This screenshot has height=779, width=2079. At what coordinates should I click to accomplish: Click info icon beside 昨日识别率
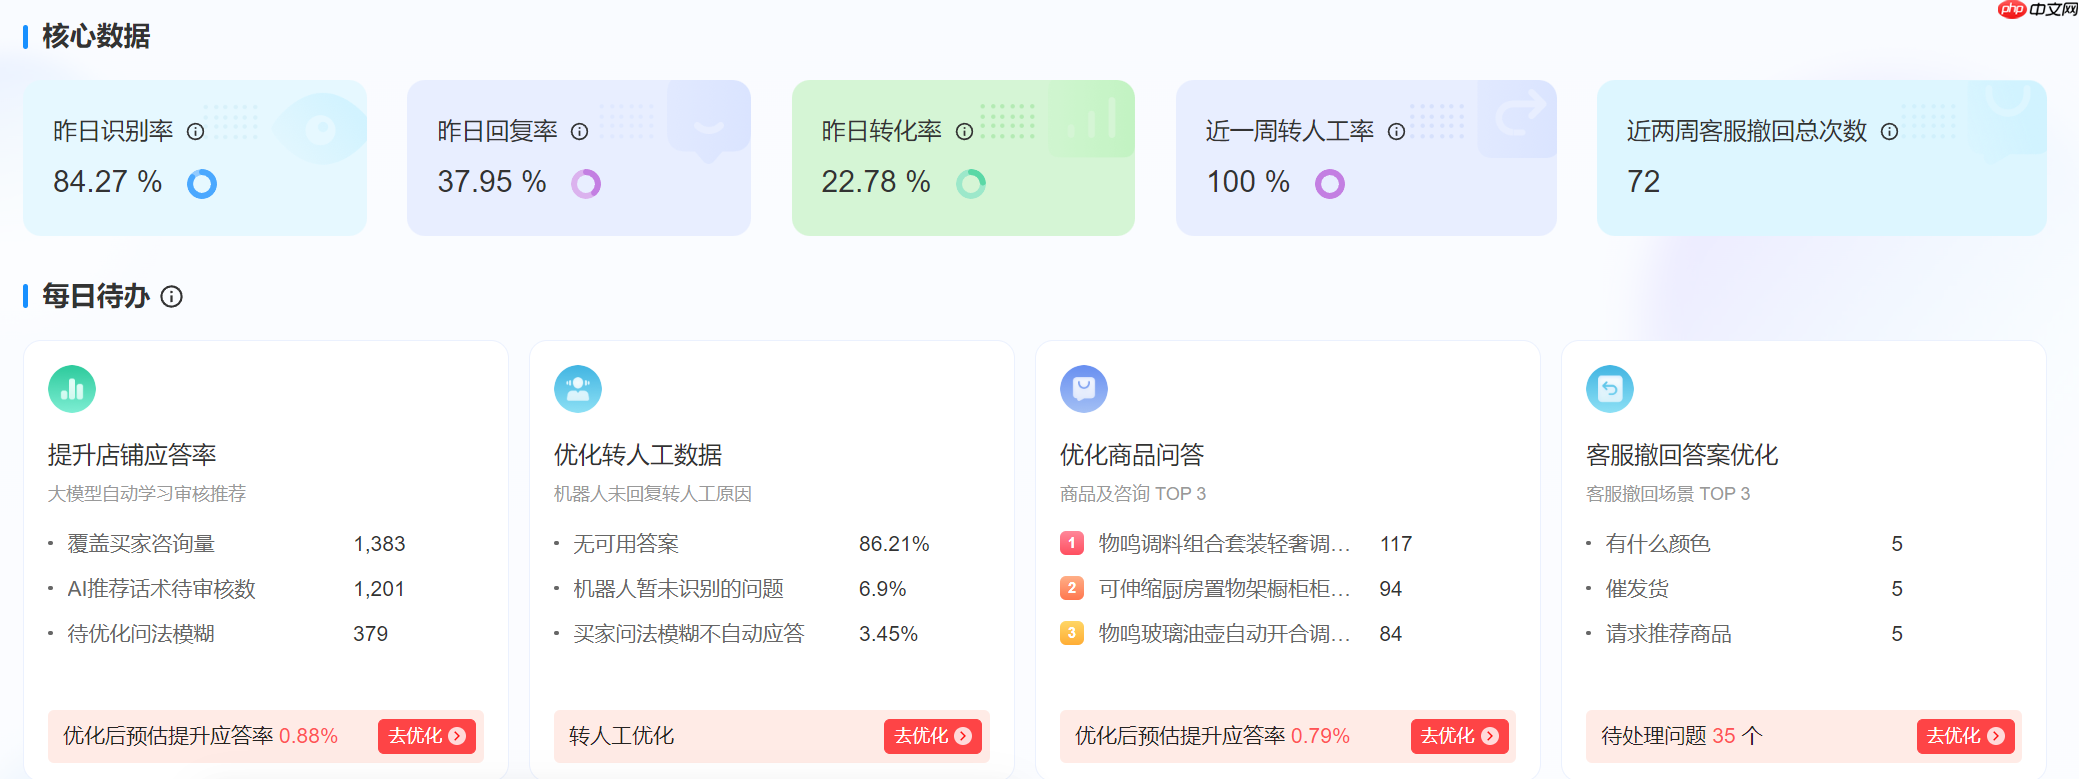196,132
